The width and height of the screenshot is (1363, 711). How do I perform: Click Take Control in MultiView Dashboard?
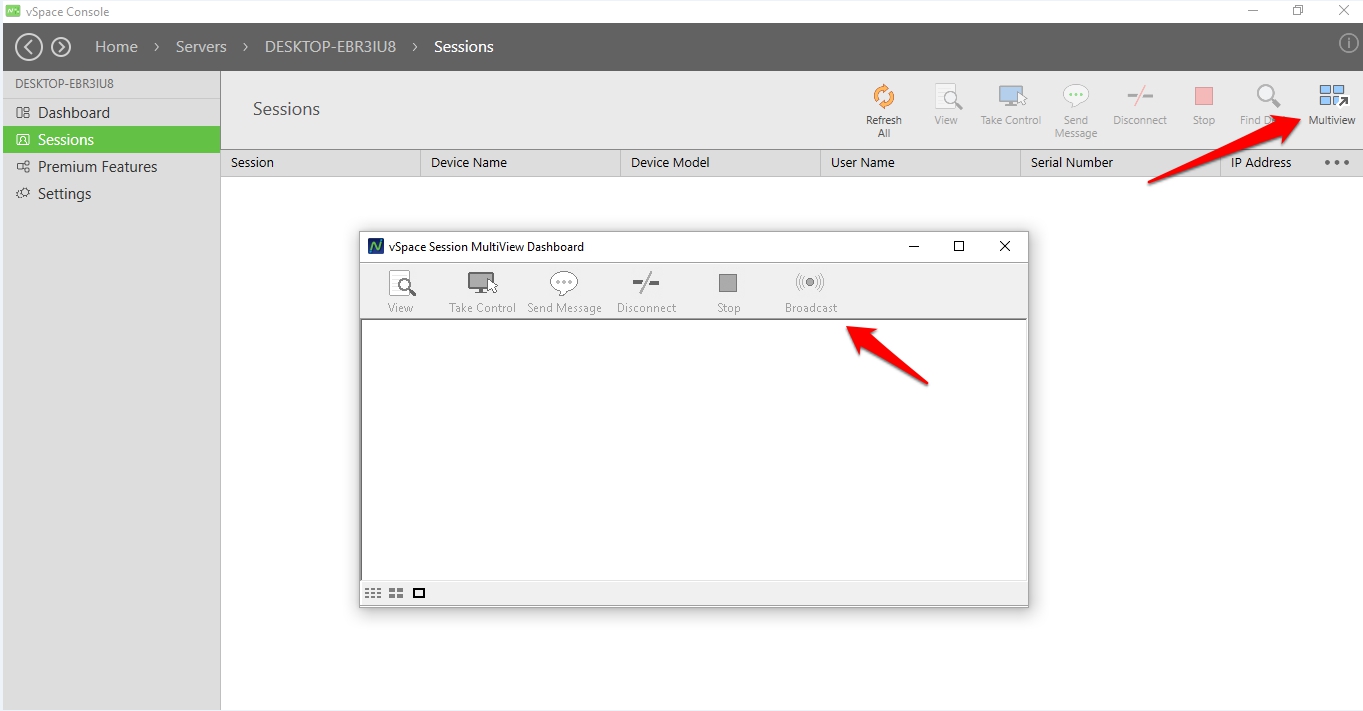[x=482, y=292]
